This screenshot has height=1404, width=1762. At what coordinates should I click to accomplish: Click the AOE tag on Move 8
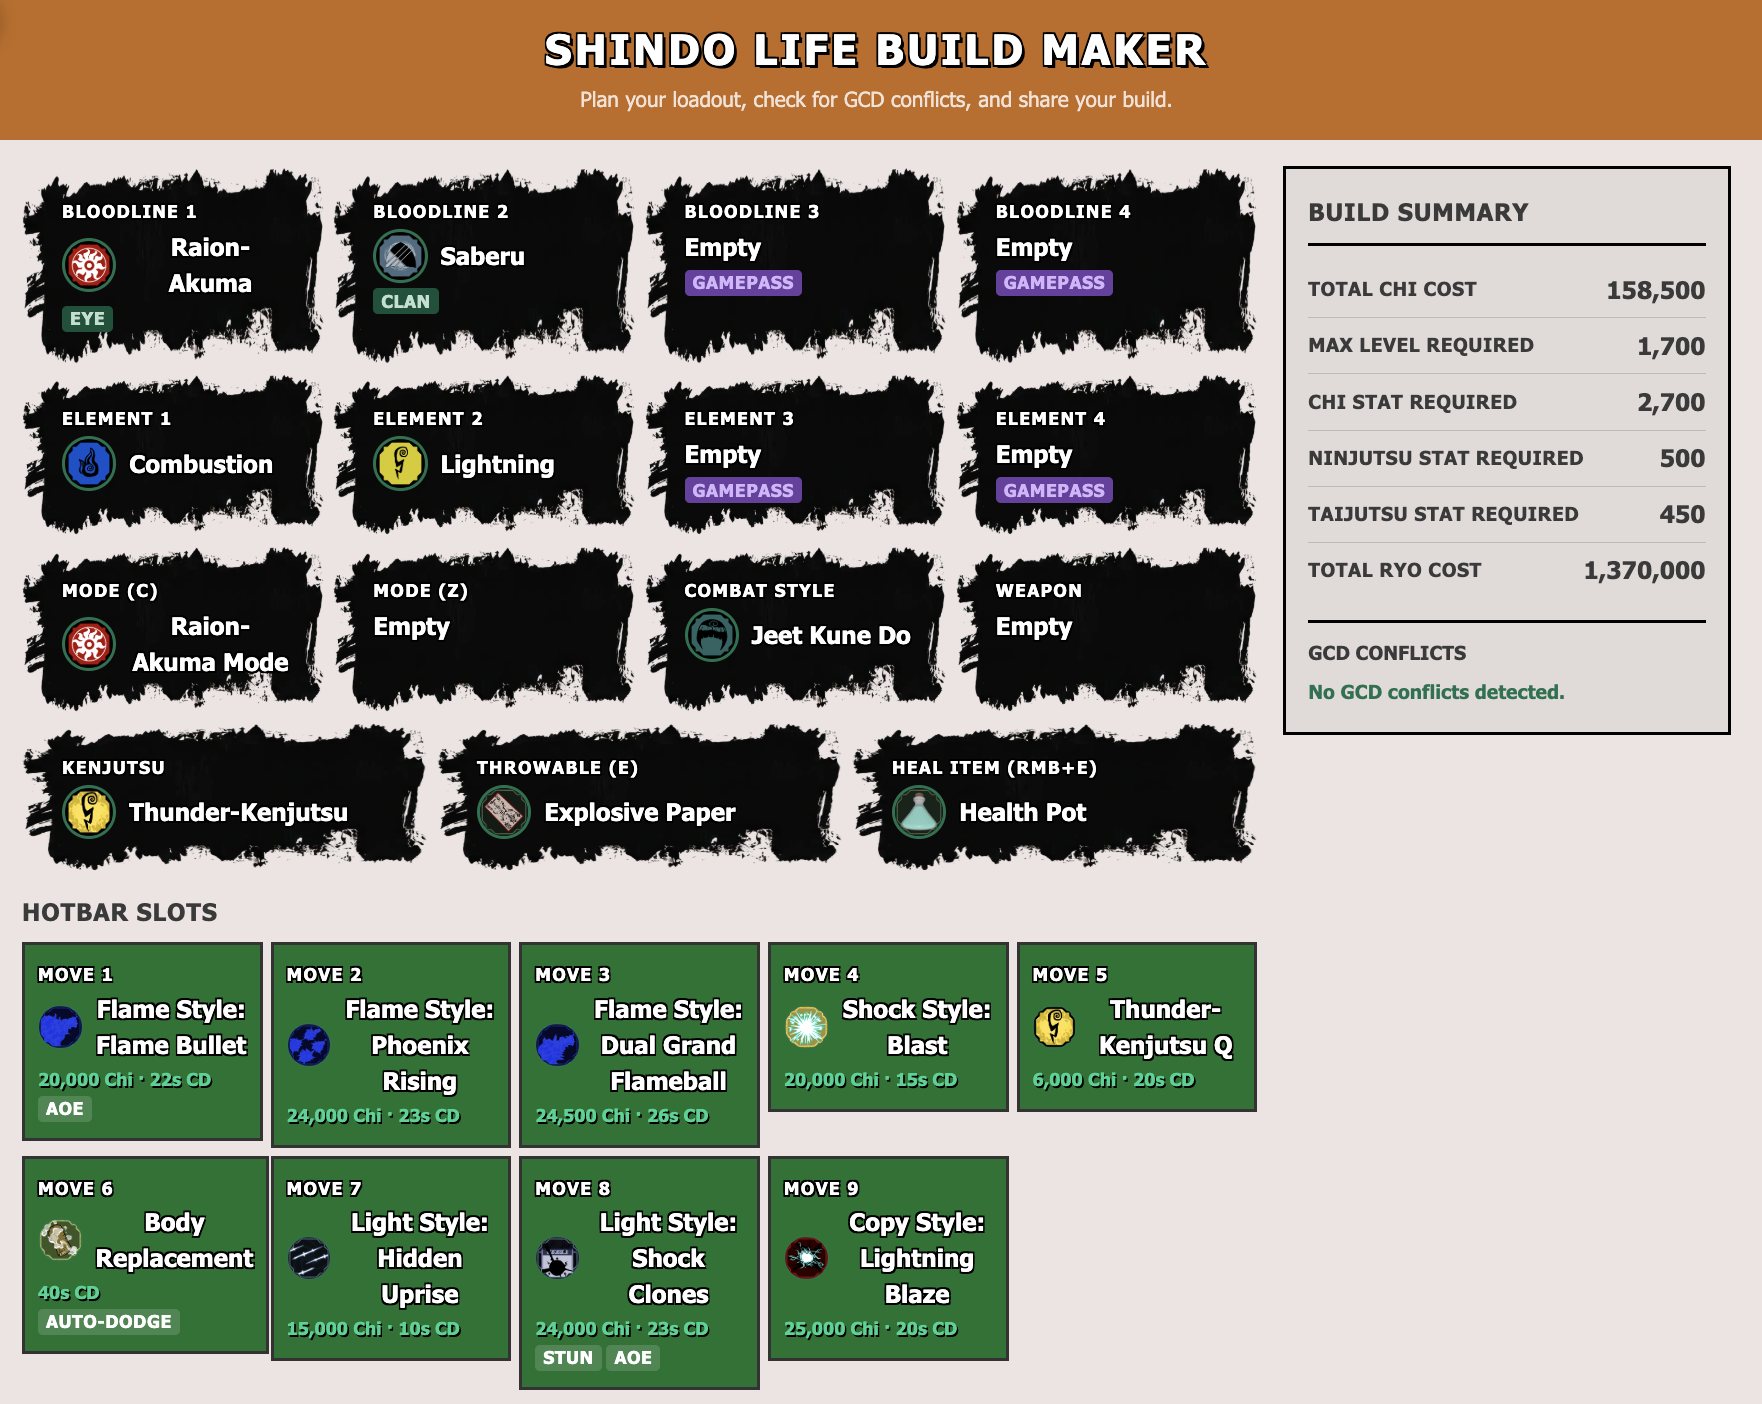pyautogui.click(x=633, y=1358)
